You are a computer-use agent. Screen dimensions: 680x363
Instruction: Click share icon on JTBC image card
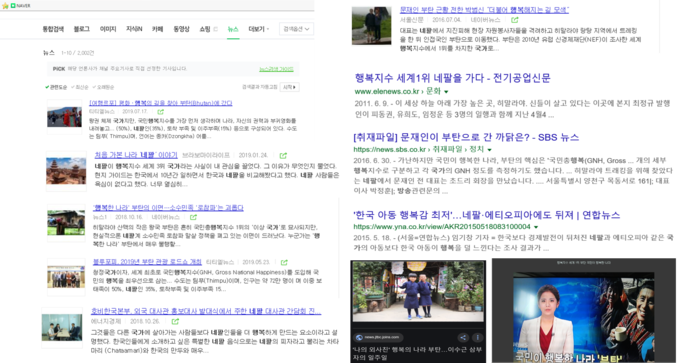tap(463, 337)
